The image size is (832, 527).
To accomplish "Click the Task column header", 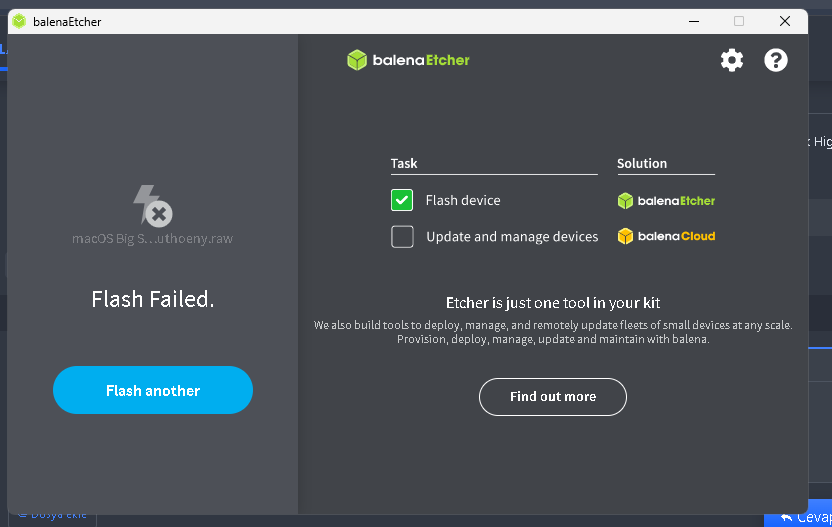I will [404, 163].
